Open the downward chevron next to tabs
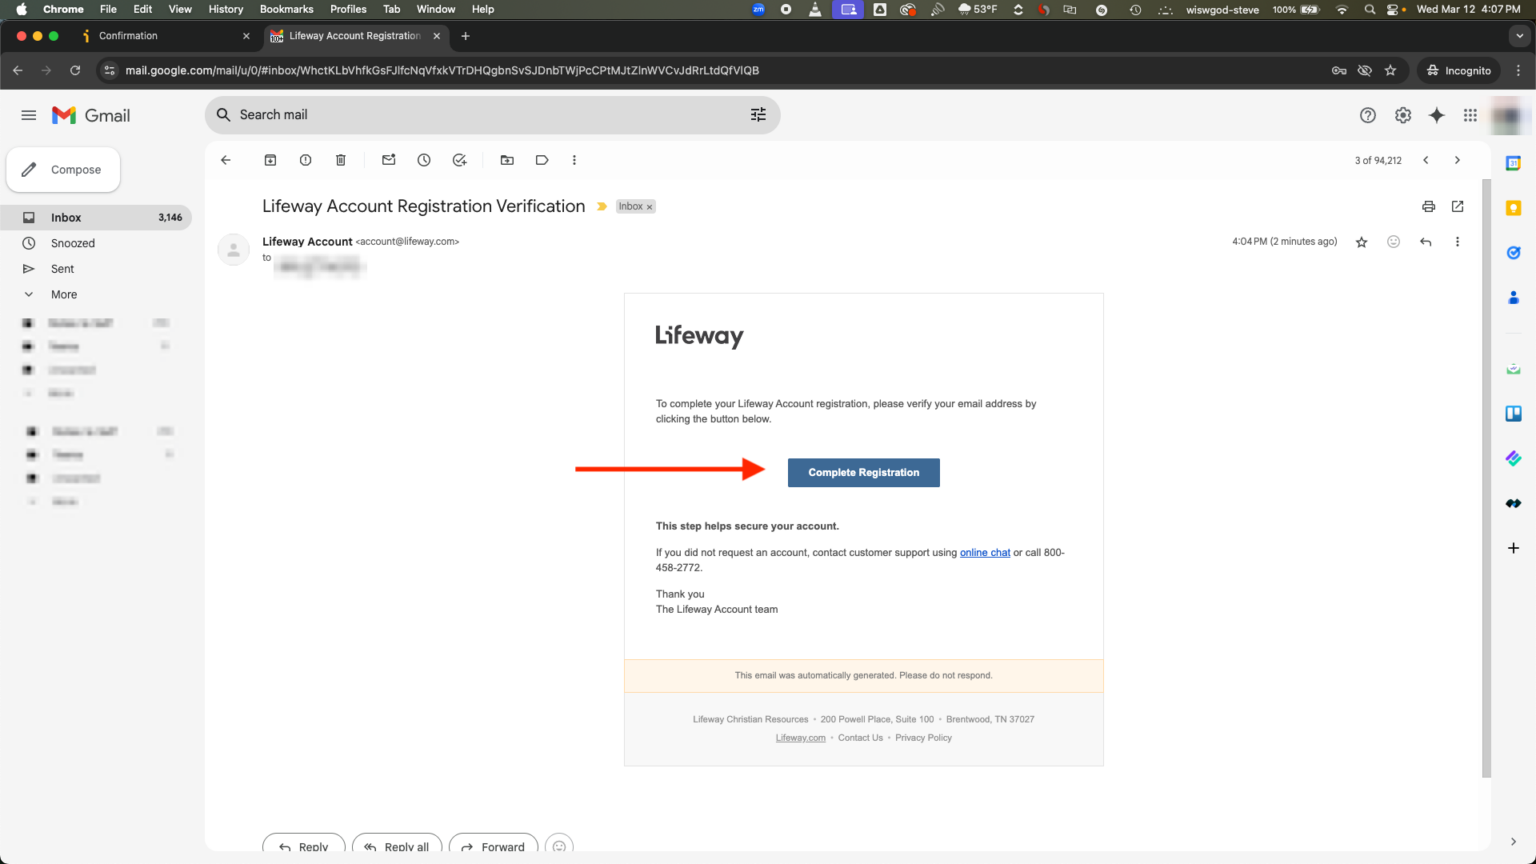The height and width of the screenshot is (864, 1536). click(x=1520, y=36)
